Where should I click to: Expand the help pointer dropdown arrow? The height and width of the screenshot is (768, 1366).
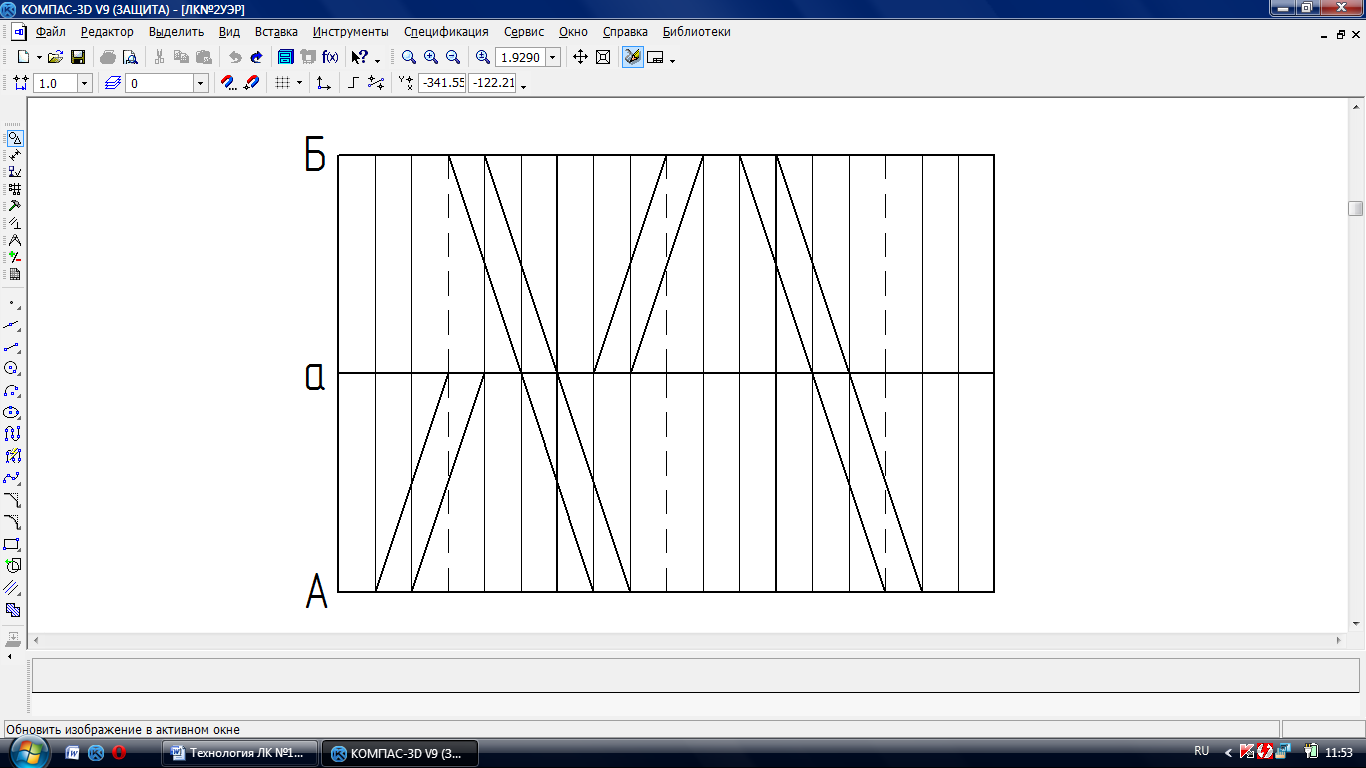click(x=377, y=59)
